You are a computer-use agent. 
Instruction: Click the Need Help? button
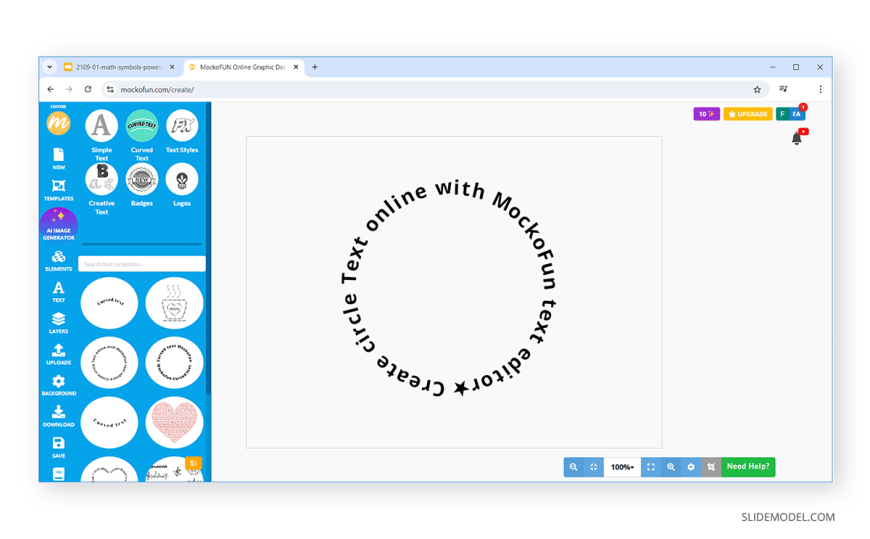(x=748, y=467)
